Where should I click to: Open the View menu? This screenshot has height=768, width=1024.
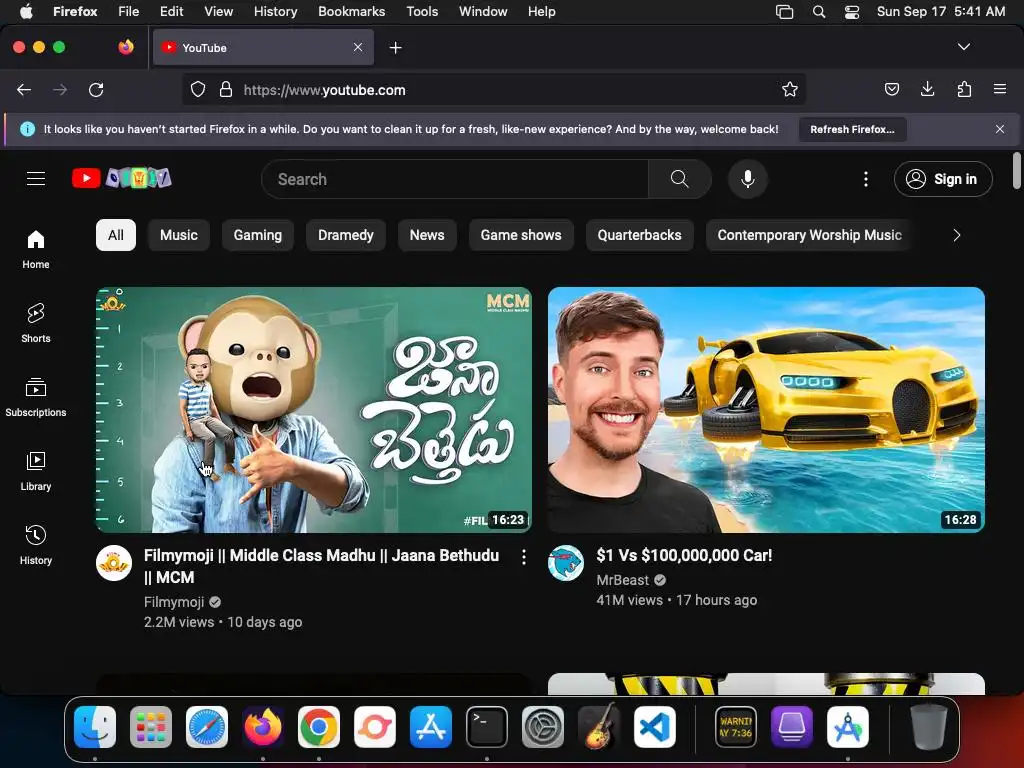tap(218, 11)
